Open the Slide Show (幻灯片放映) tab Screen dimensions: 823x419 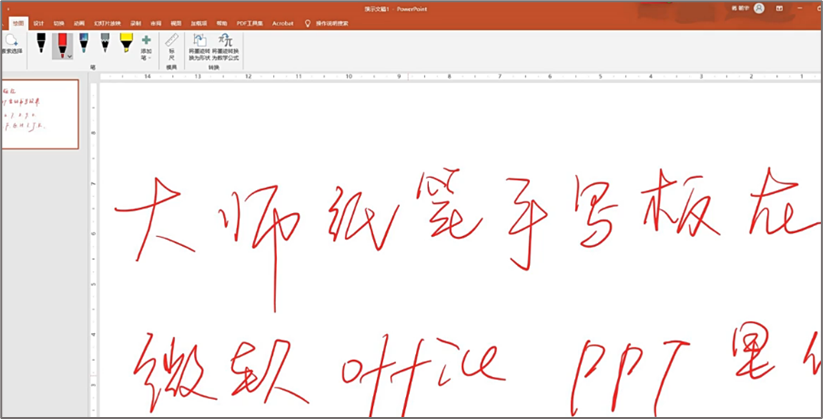tap(108, 24)
